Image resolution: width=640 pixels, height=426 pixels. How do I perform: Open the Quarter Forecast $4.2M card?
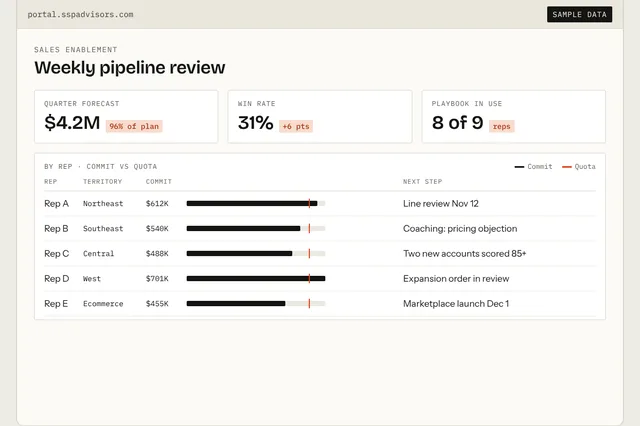[126, 117]
